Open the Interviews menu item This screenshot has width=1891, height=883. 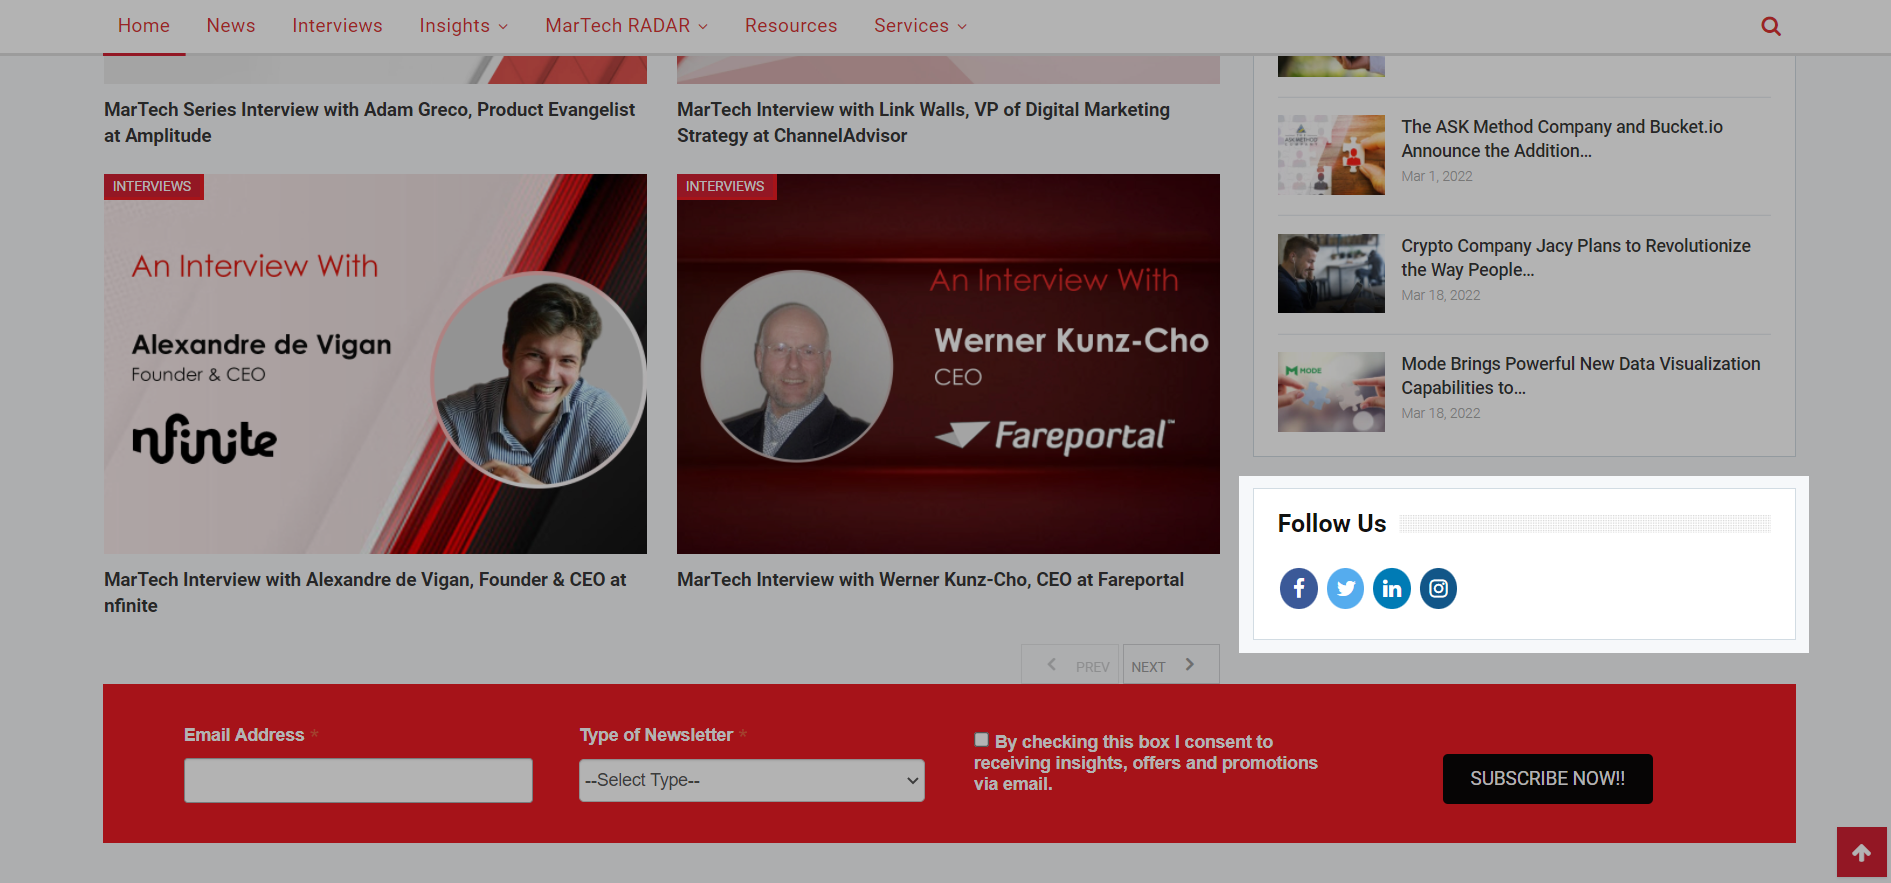coord(337,26)
